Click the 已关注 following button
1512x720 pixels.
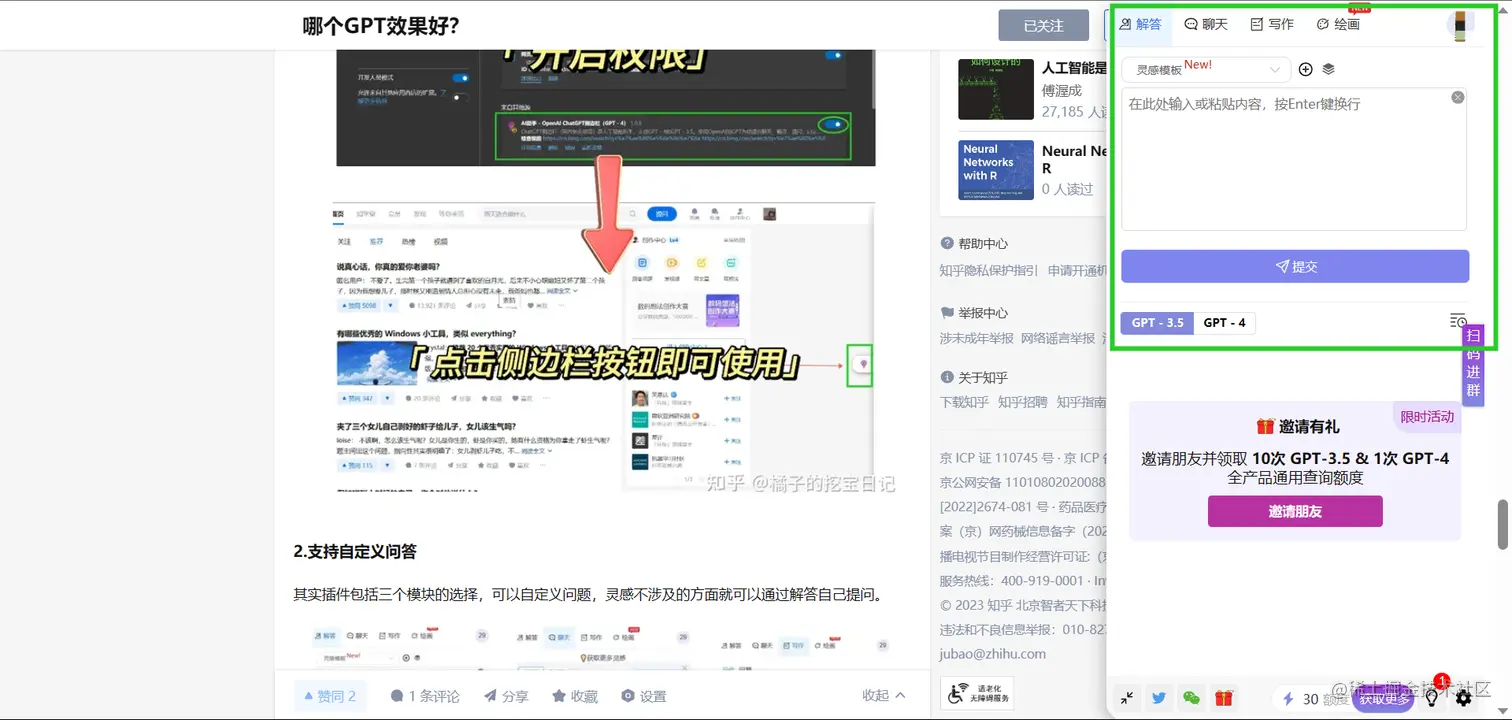click(x=1043, y=25)
